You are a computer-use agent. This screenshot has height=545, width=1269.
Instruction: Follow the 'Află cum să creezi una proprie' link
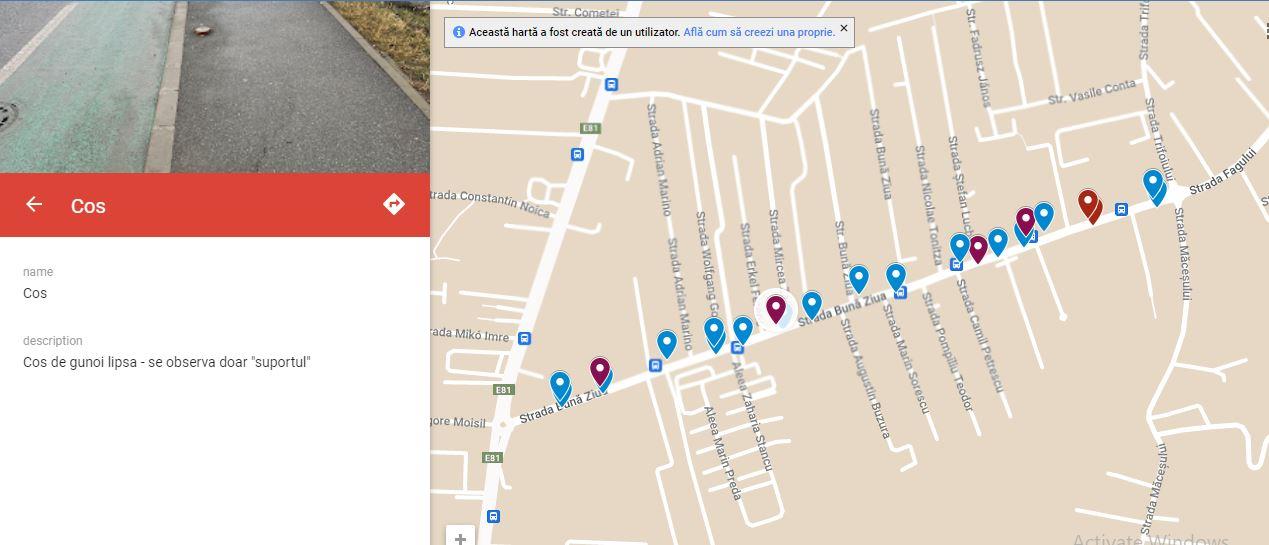coord(759,32)
